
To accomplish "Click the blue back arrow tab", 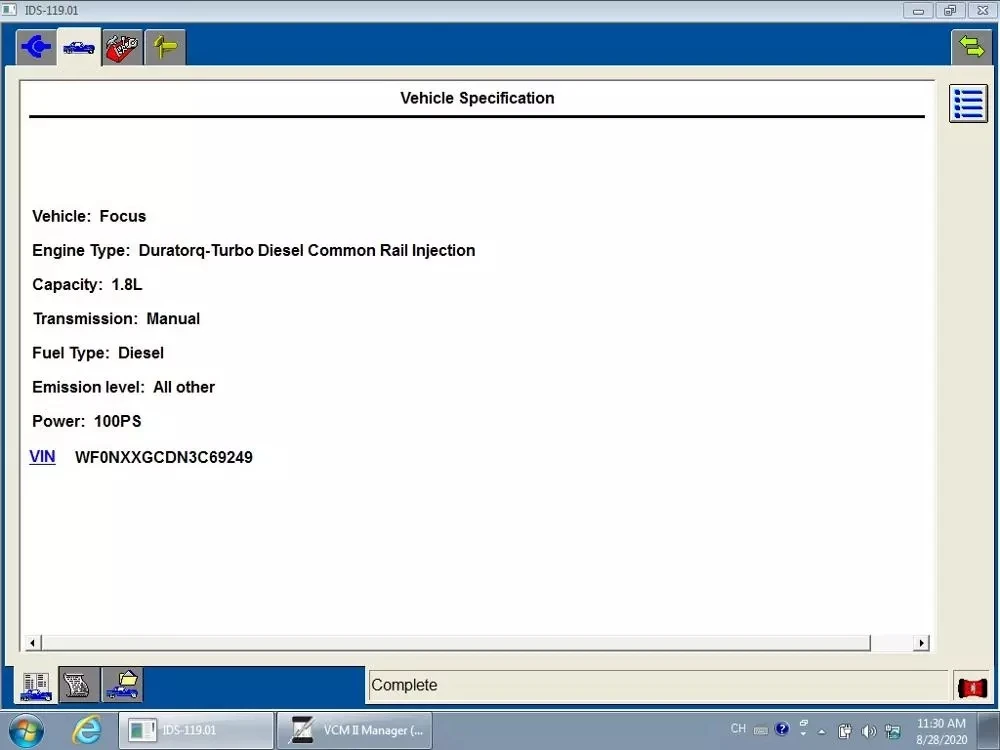I will [x=36, y=47].
